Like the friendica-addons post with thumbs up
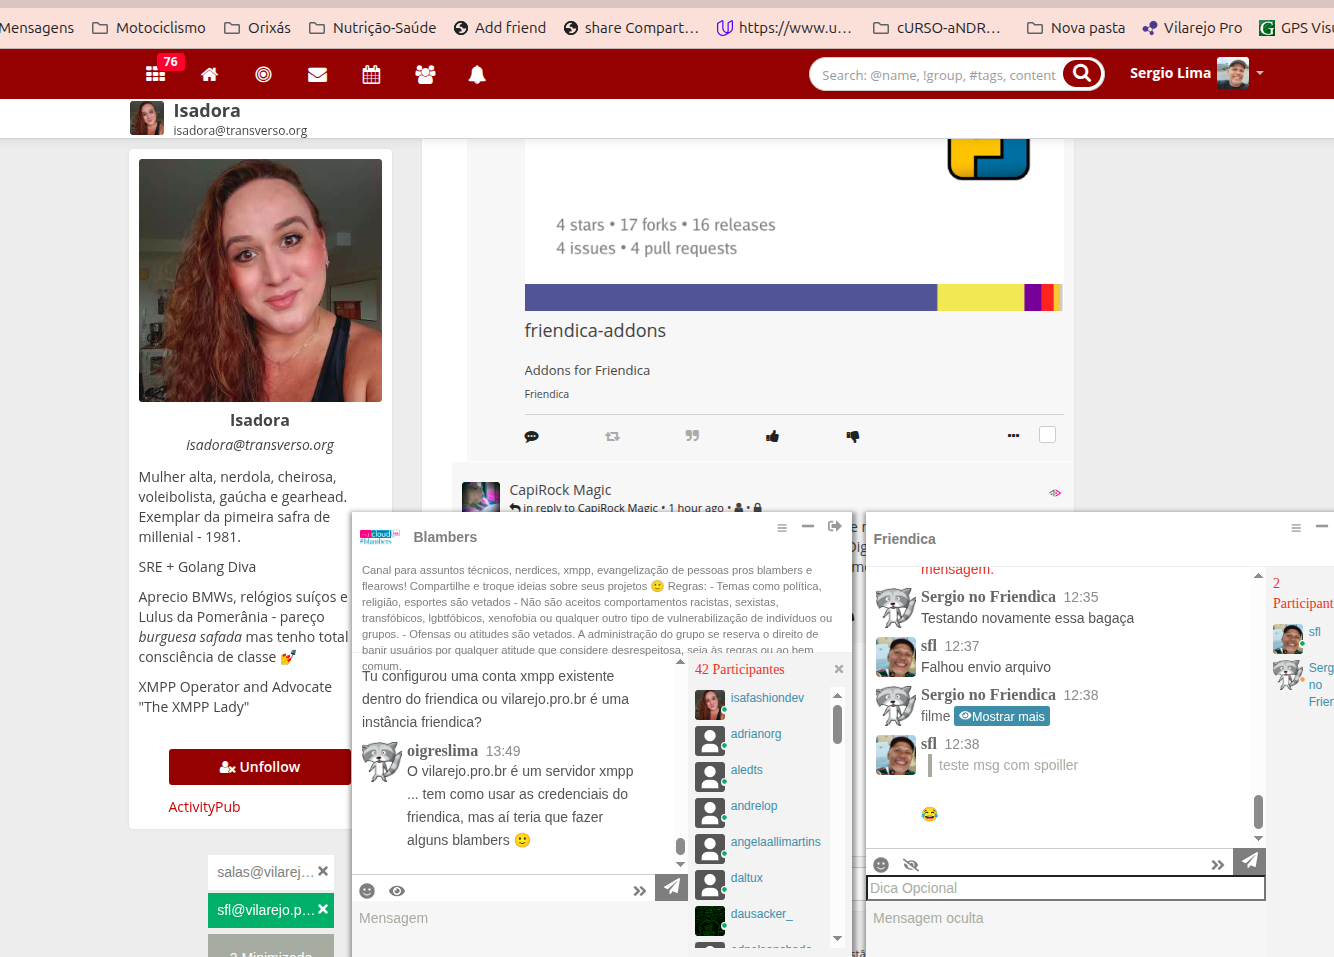The image size is (1334, 957). (772, 436)
